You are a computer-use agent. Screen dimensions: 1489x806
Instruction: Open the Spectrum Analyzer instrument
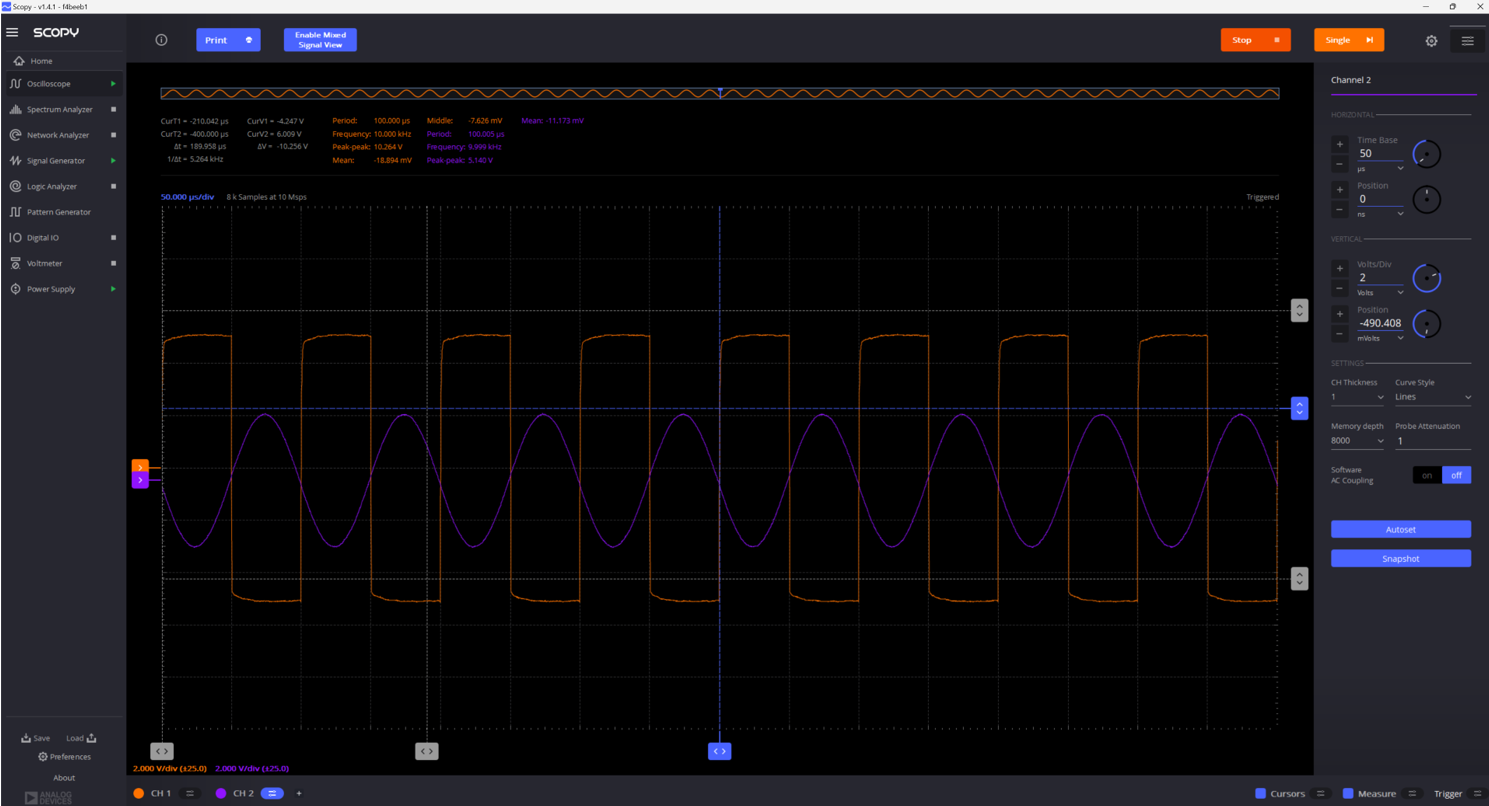click(59, 109)
